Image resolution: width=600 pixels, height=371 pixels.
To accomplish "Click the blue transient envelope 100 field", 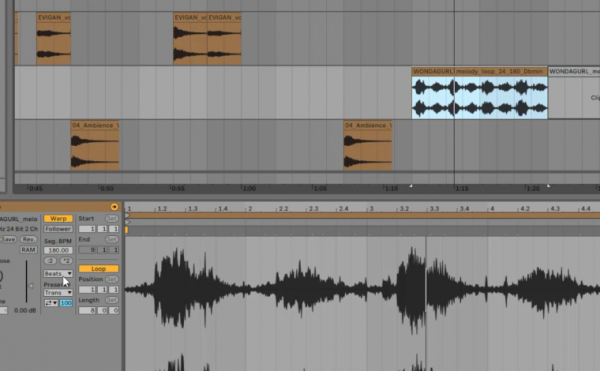I will click(66, 303).
